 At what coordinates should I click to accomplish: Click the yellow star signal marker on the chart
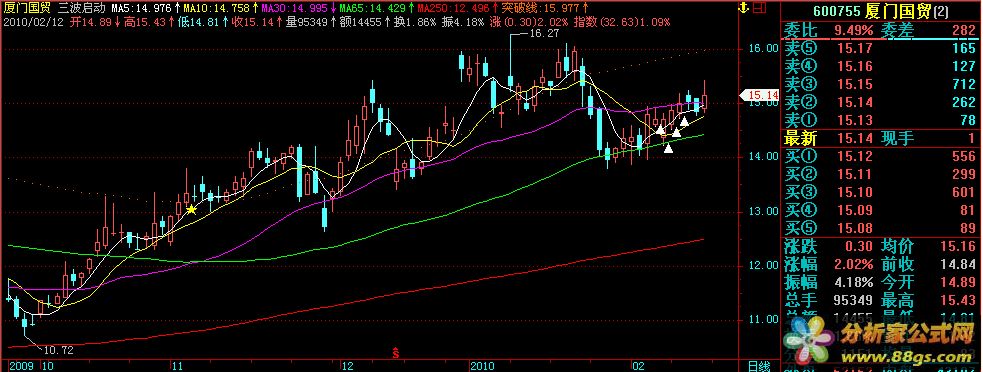[191, 210]
